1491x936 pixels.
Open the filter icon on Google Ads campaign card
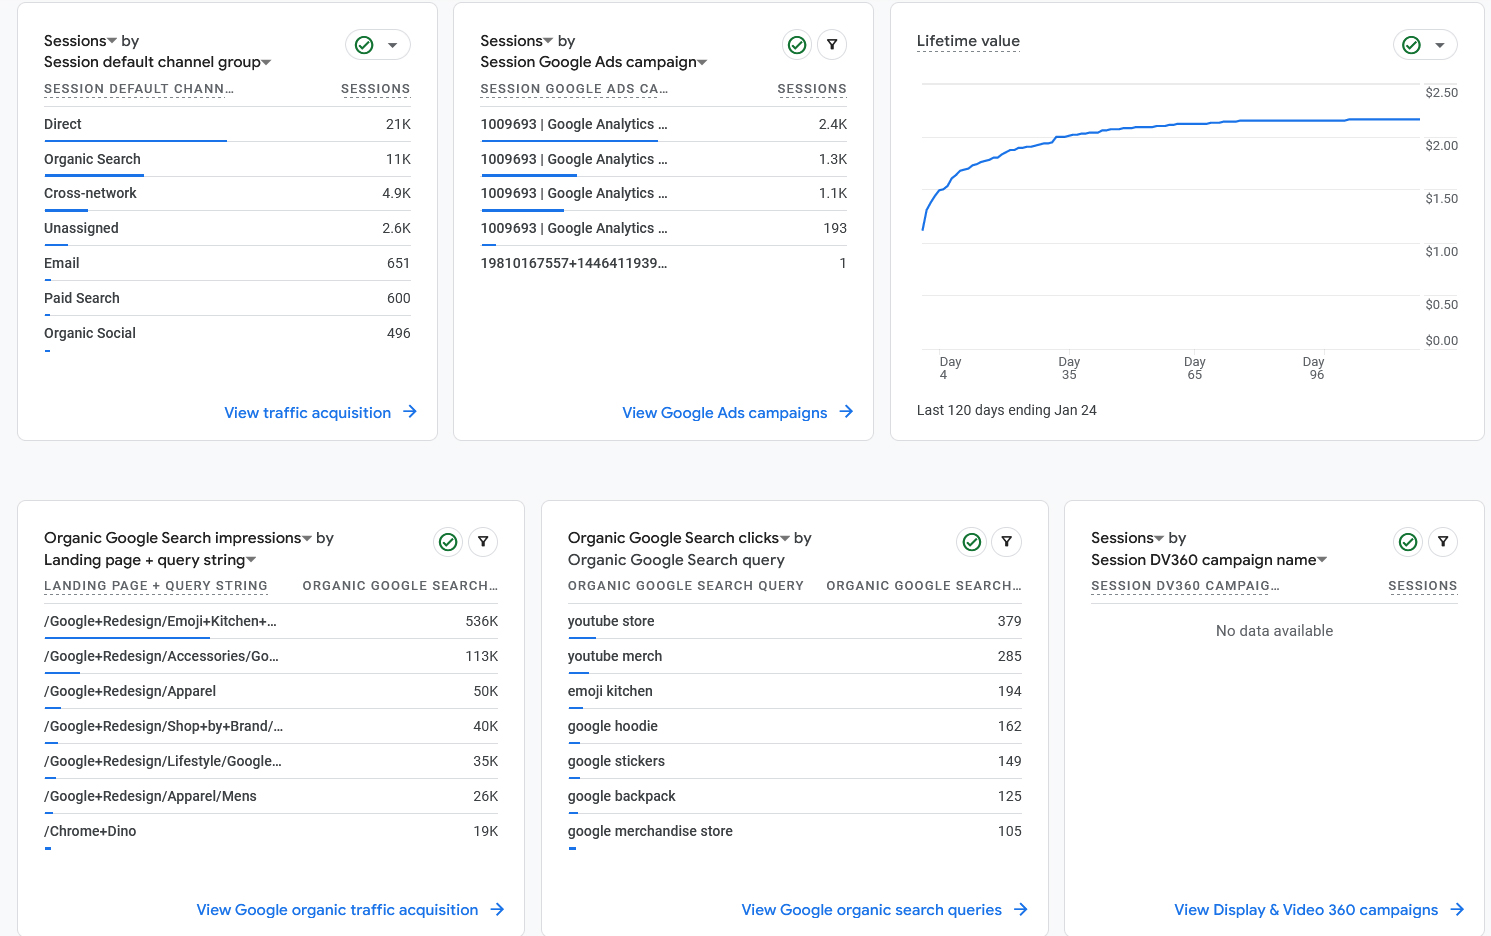point(832,44)
